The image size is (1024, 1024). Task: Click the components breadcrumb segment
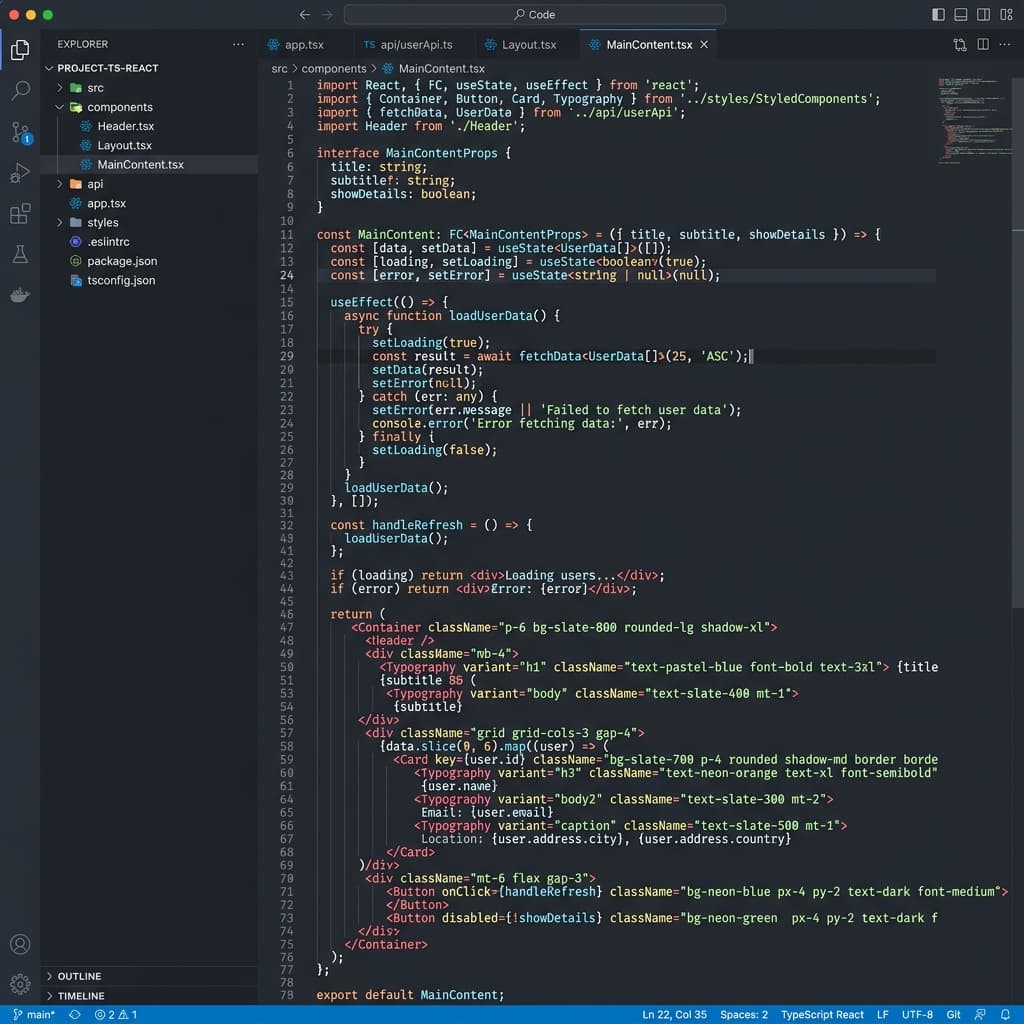334,69
